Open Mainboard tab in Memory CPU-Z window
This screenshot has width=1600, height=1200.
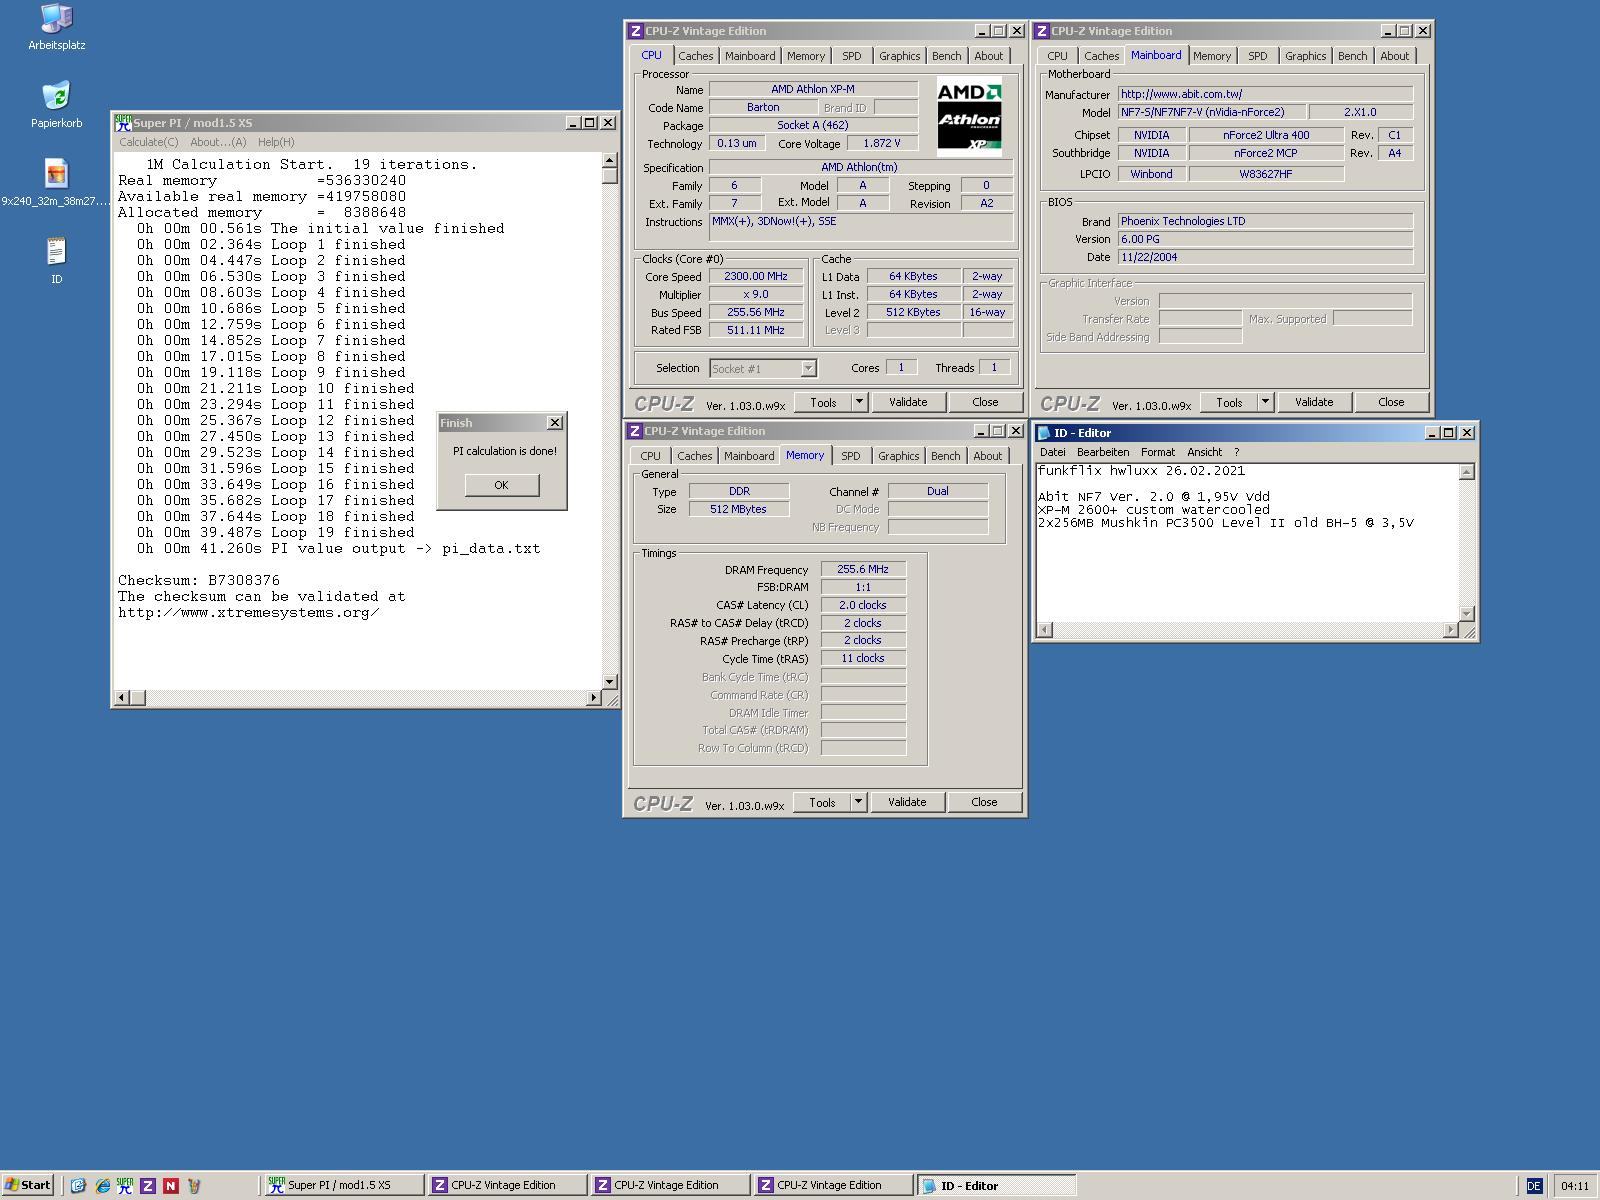pyautogui.click(x=749, y=456)
